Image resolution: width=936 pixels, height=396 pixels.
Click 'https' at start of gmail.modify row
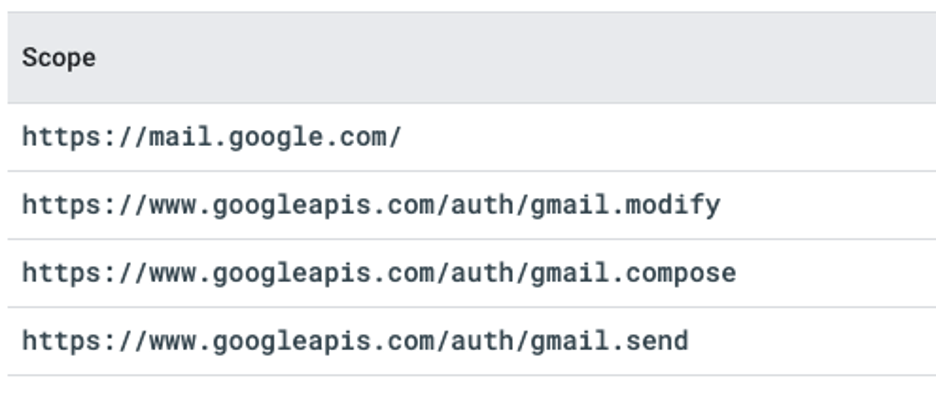[x=61, y=205]
